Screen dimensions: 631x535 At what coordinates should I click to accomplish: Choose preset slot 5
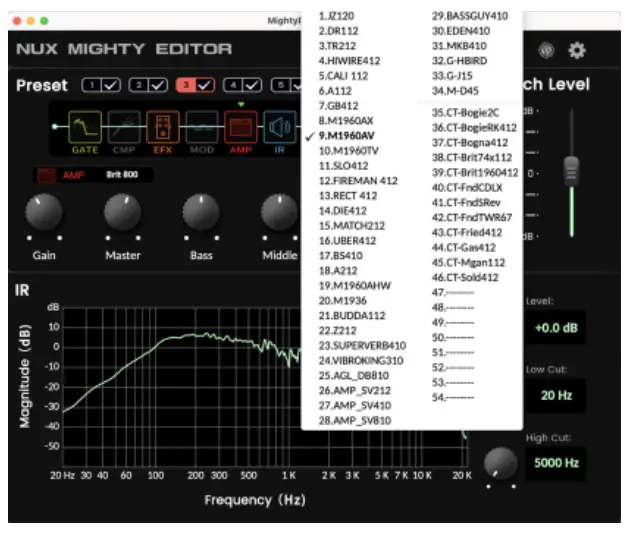(281, 85)
